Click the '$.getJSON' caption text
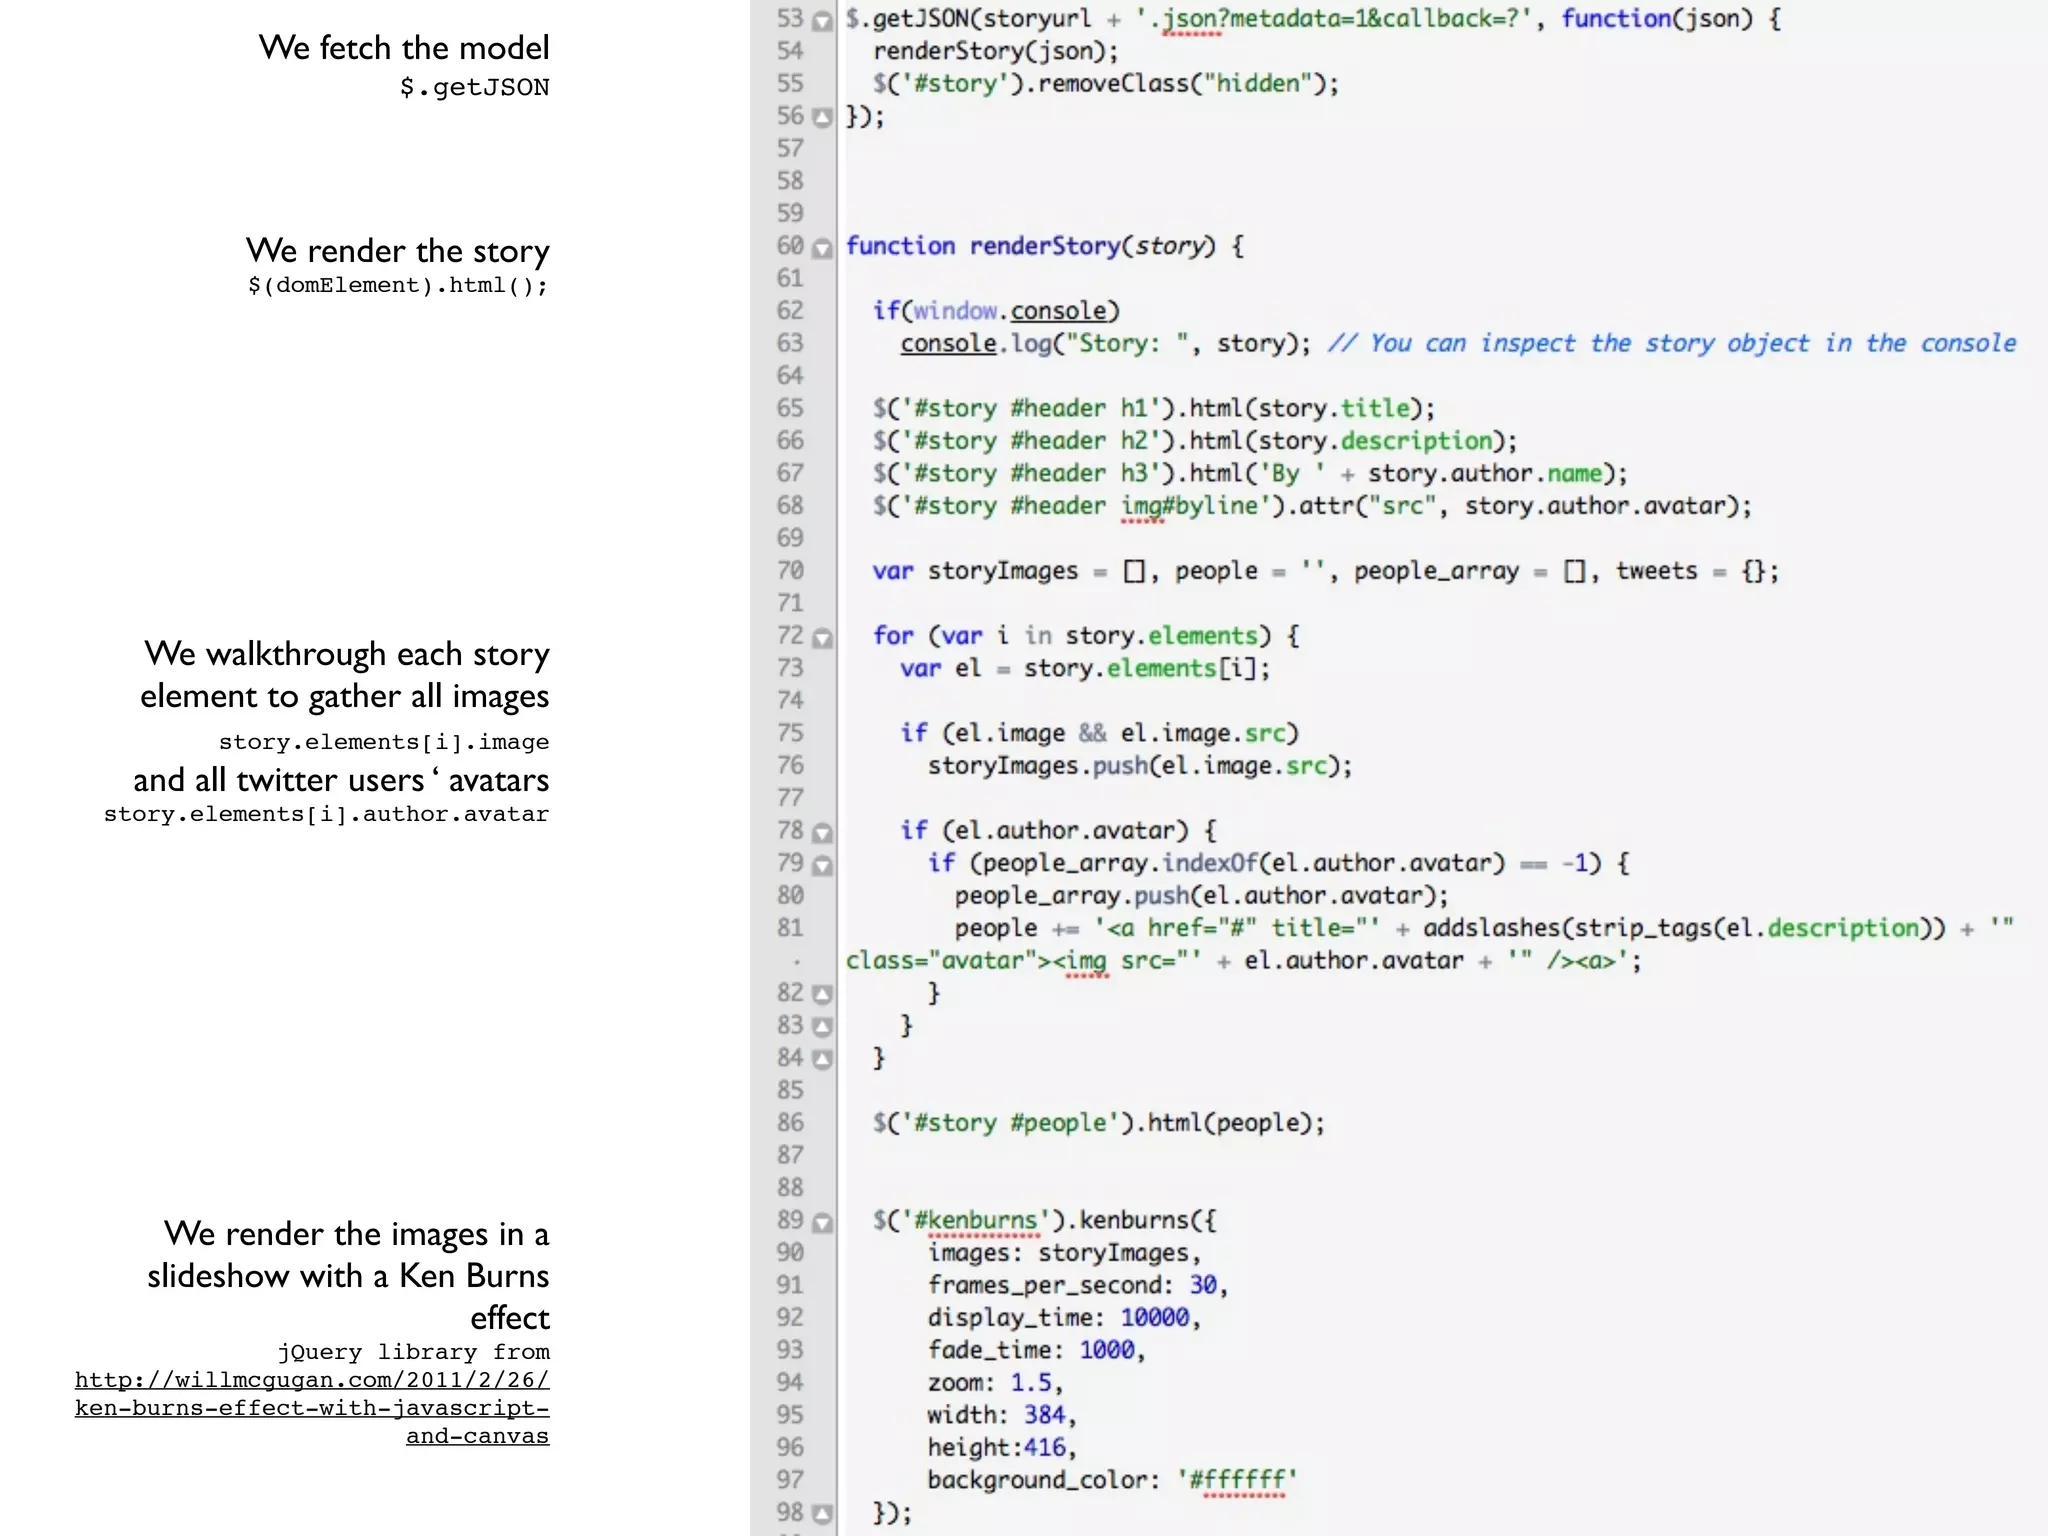The image size is (2048, 1536). 474,87
